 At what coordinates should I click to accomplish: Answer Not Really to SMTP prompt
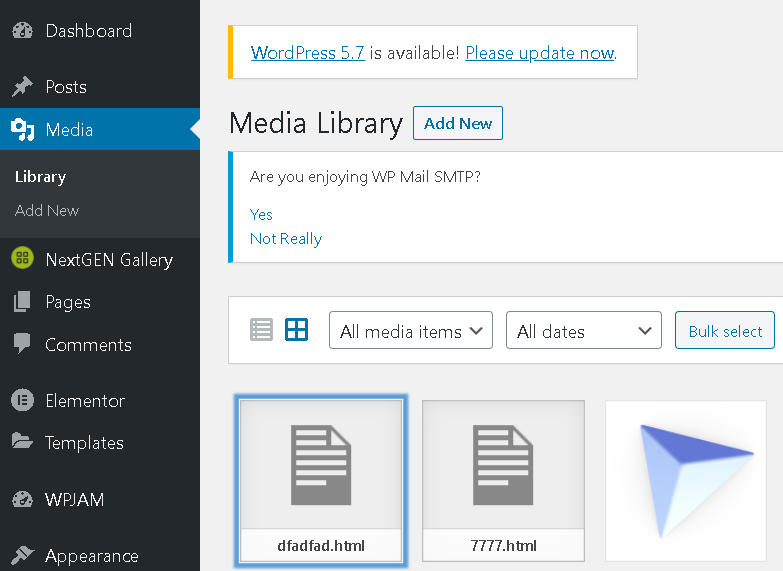[286, 239]
